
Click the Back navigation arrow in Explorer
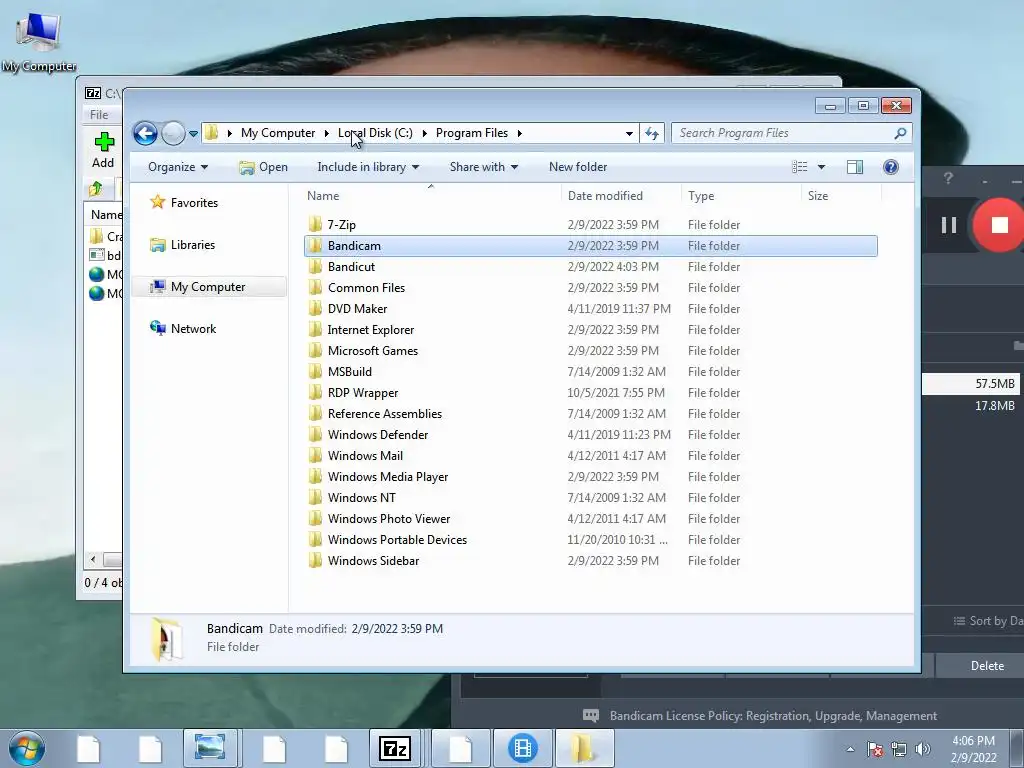(x=145, y=134)
